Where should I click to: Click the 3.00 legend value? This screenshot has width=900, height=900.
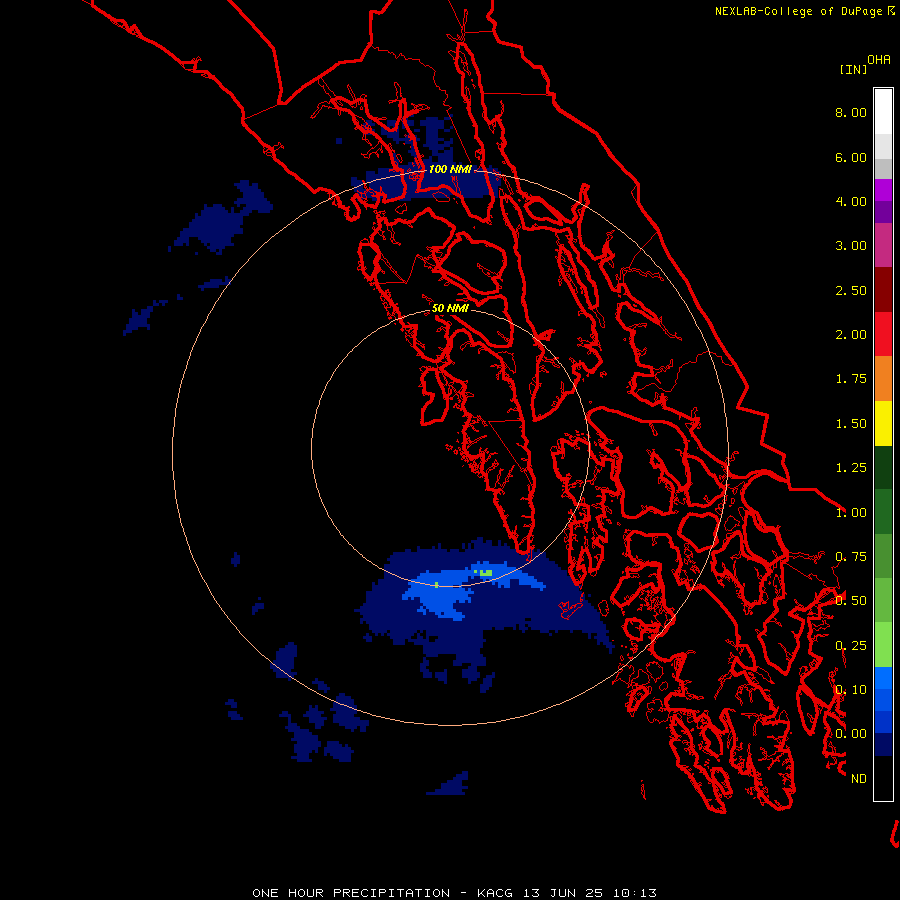point(851,246)
